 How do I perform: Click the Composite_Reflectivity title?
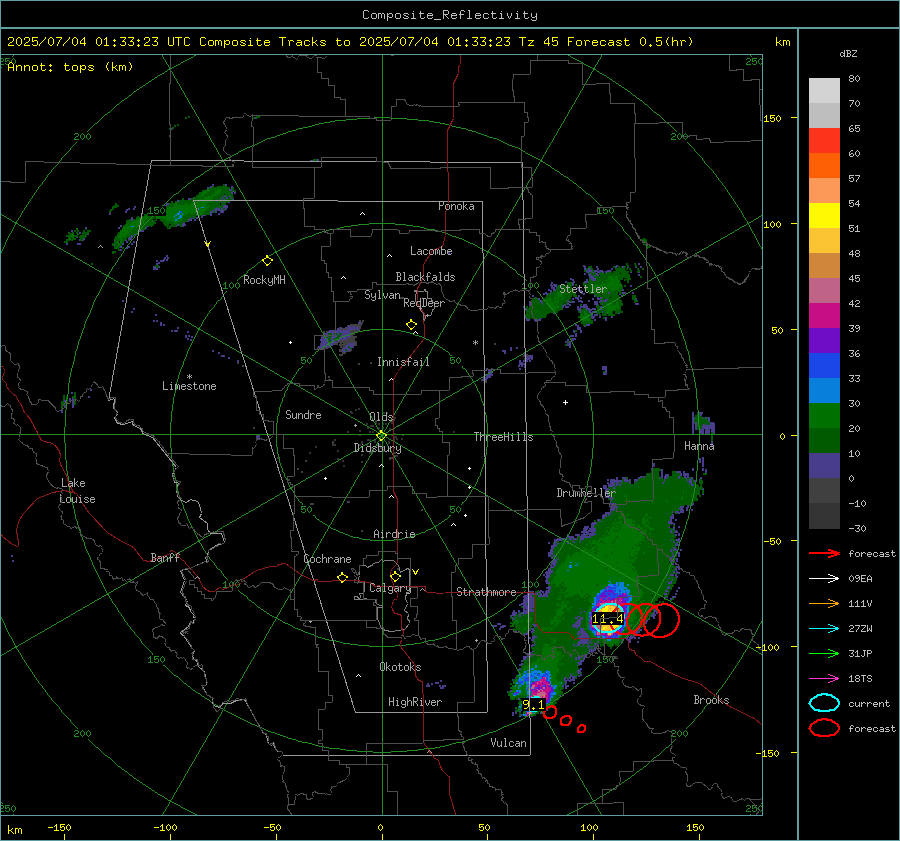pos(450,15)
